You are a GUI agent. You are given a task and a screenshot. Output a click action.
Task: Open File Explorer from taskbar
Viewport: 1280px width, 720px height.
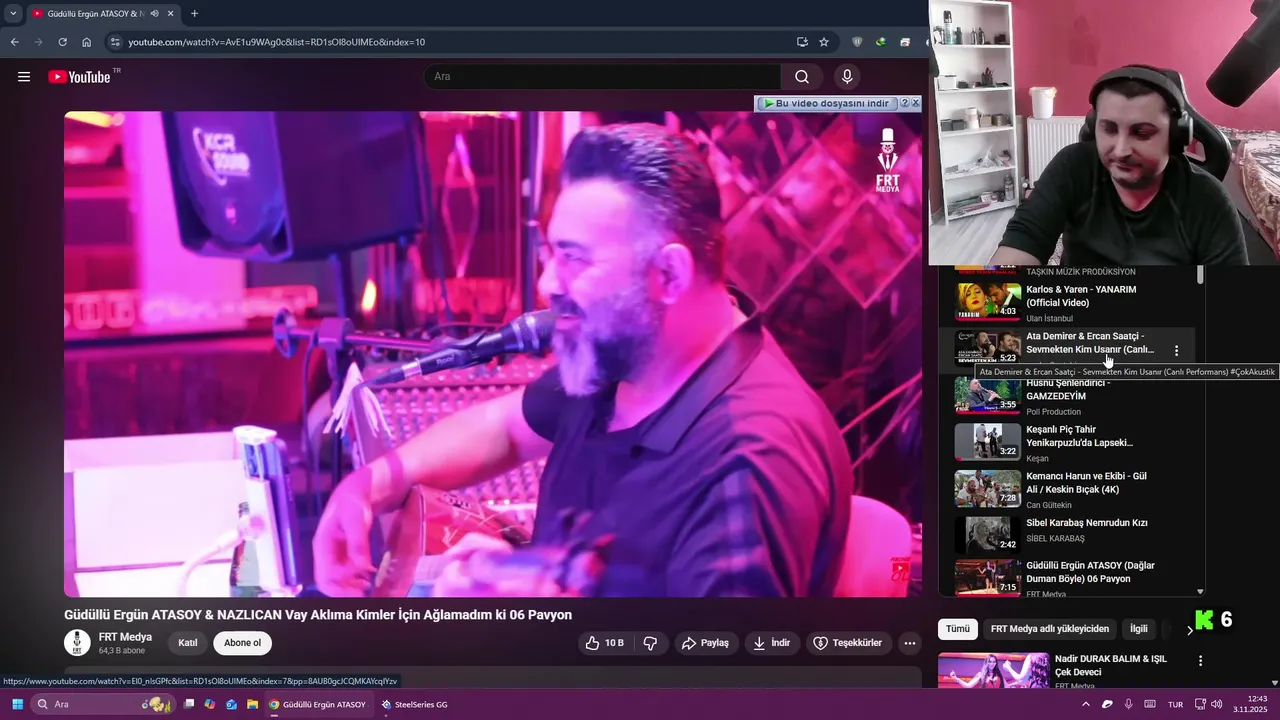253,704
